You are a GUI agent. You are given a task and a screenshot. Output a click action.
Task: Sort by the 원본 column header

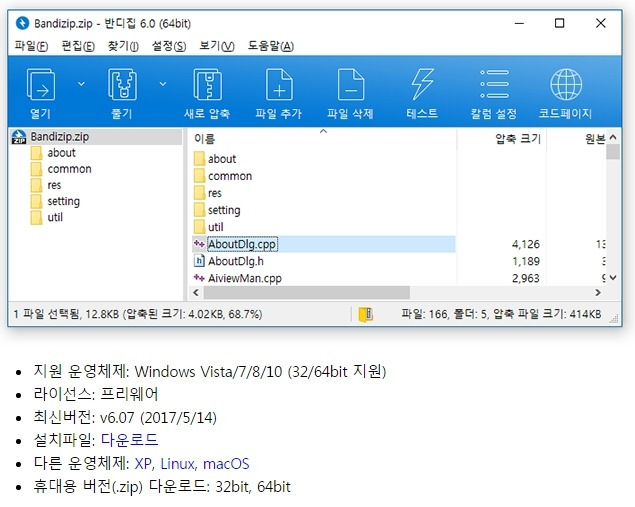pos(595,139)
